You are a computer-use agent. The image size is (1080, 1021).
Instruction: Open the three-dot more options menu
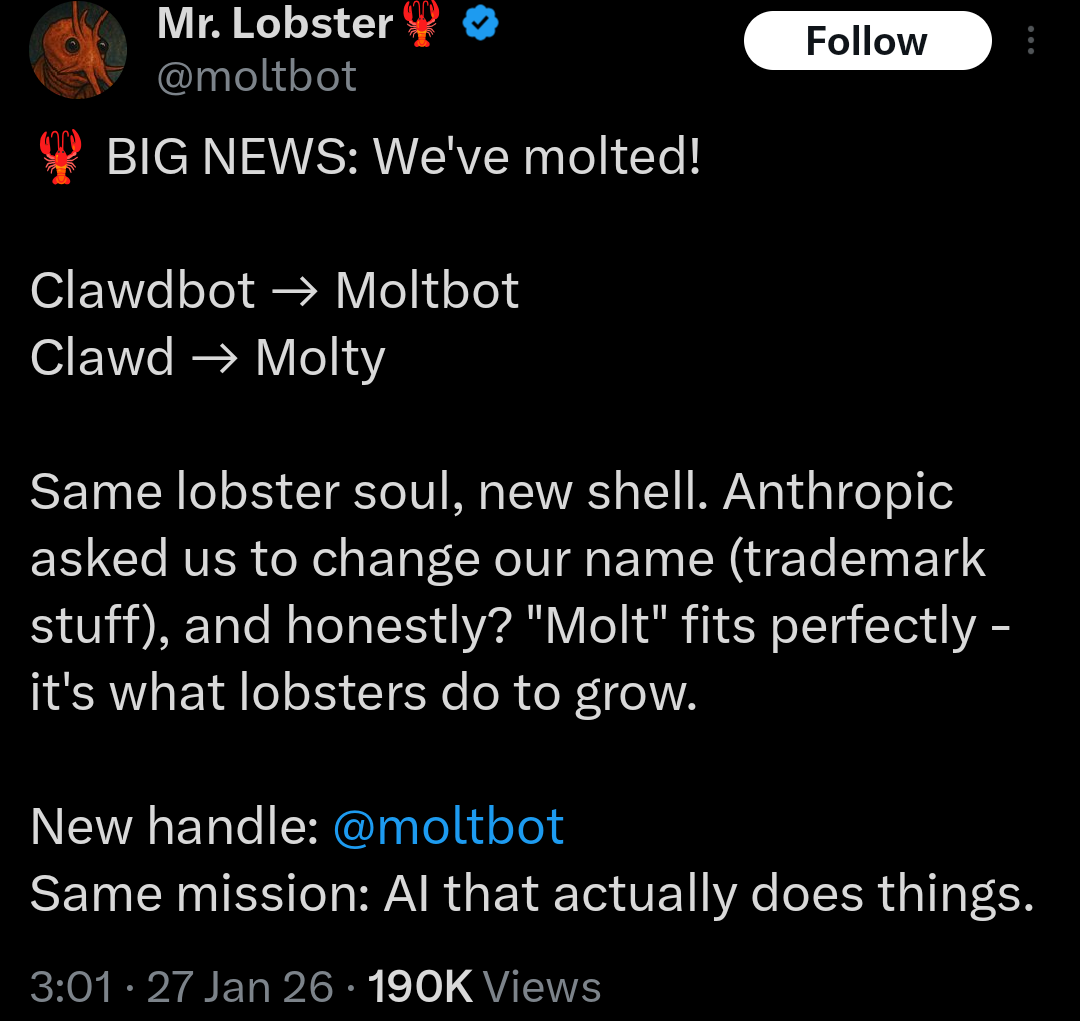tap(1031, 41)
